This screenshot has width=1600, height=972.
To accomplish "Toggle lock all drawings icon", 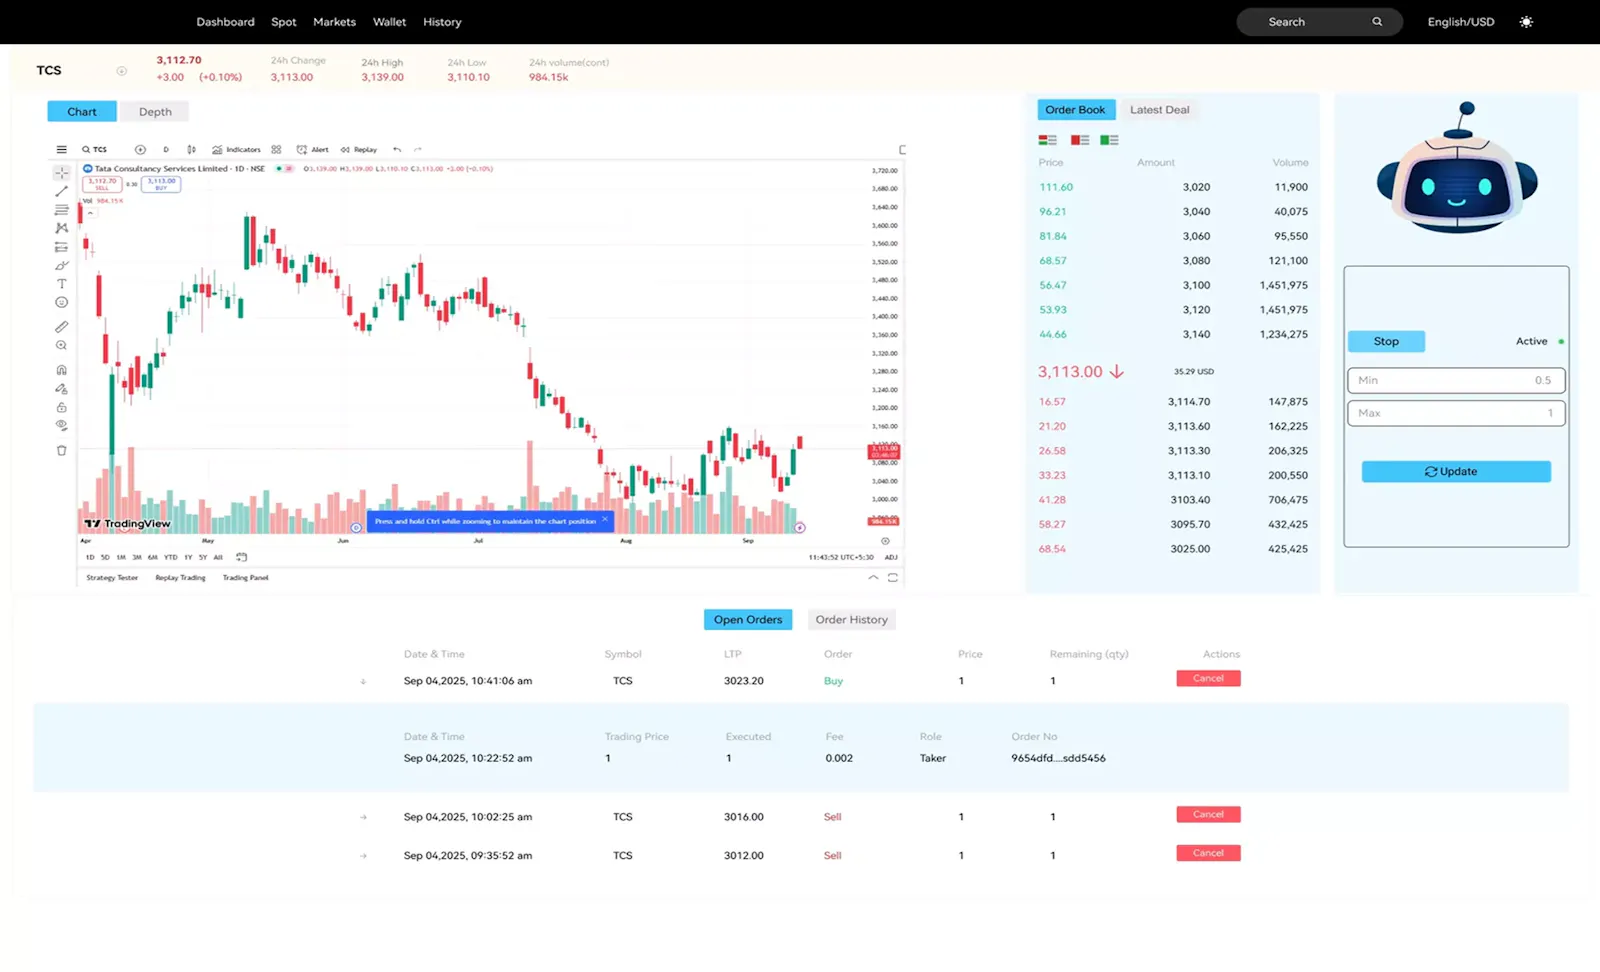I will click(x=61, y=407).
